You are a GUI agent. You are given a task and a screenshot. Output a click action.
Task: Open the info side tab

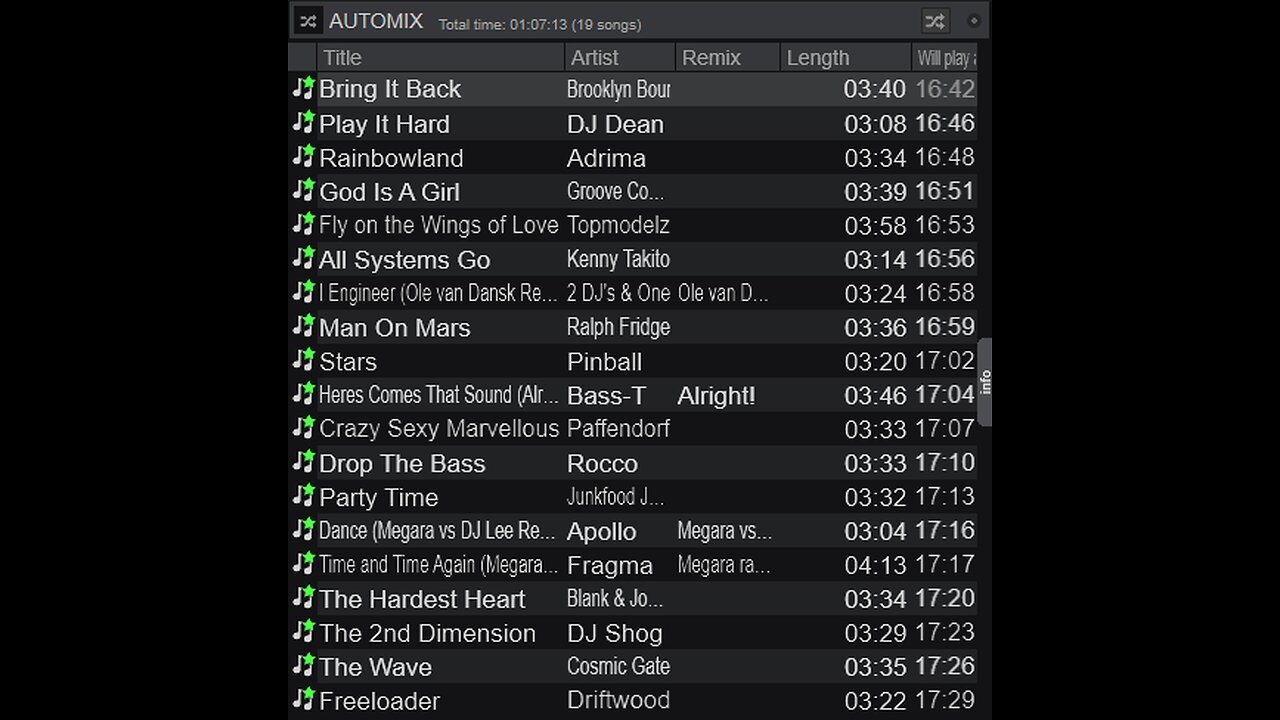984,382
